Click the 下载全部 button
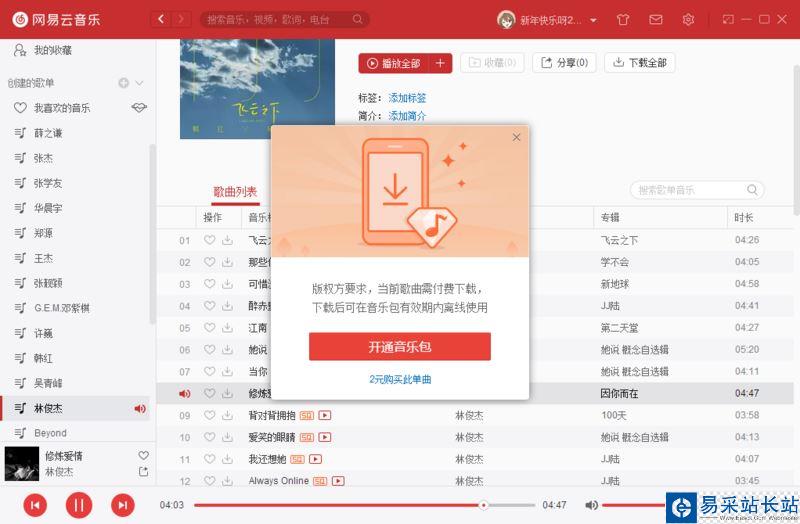800x524 pixels. tap(640, 63)
